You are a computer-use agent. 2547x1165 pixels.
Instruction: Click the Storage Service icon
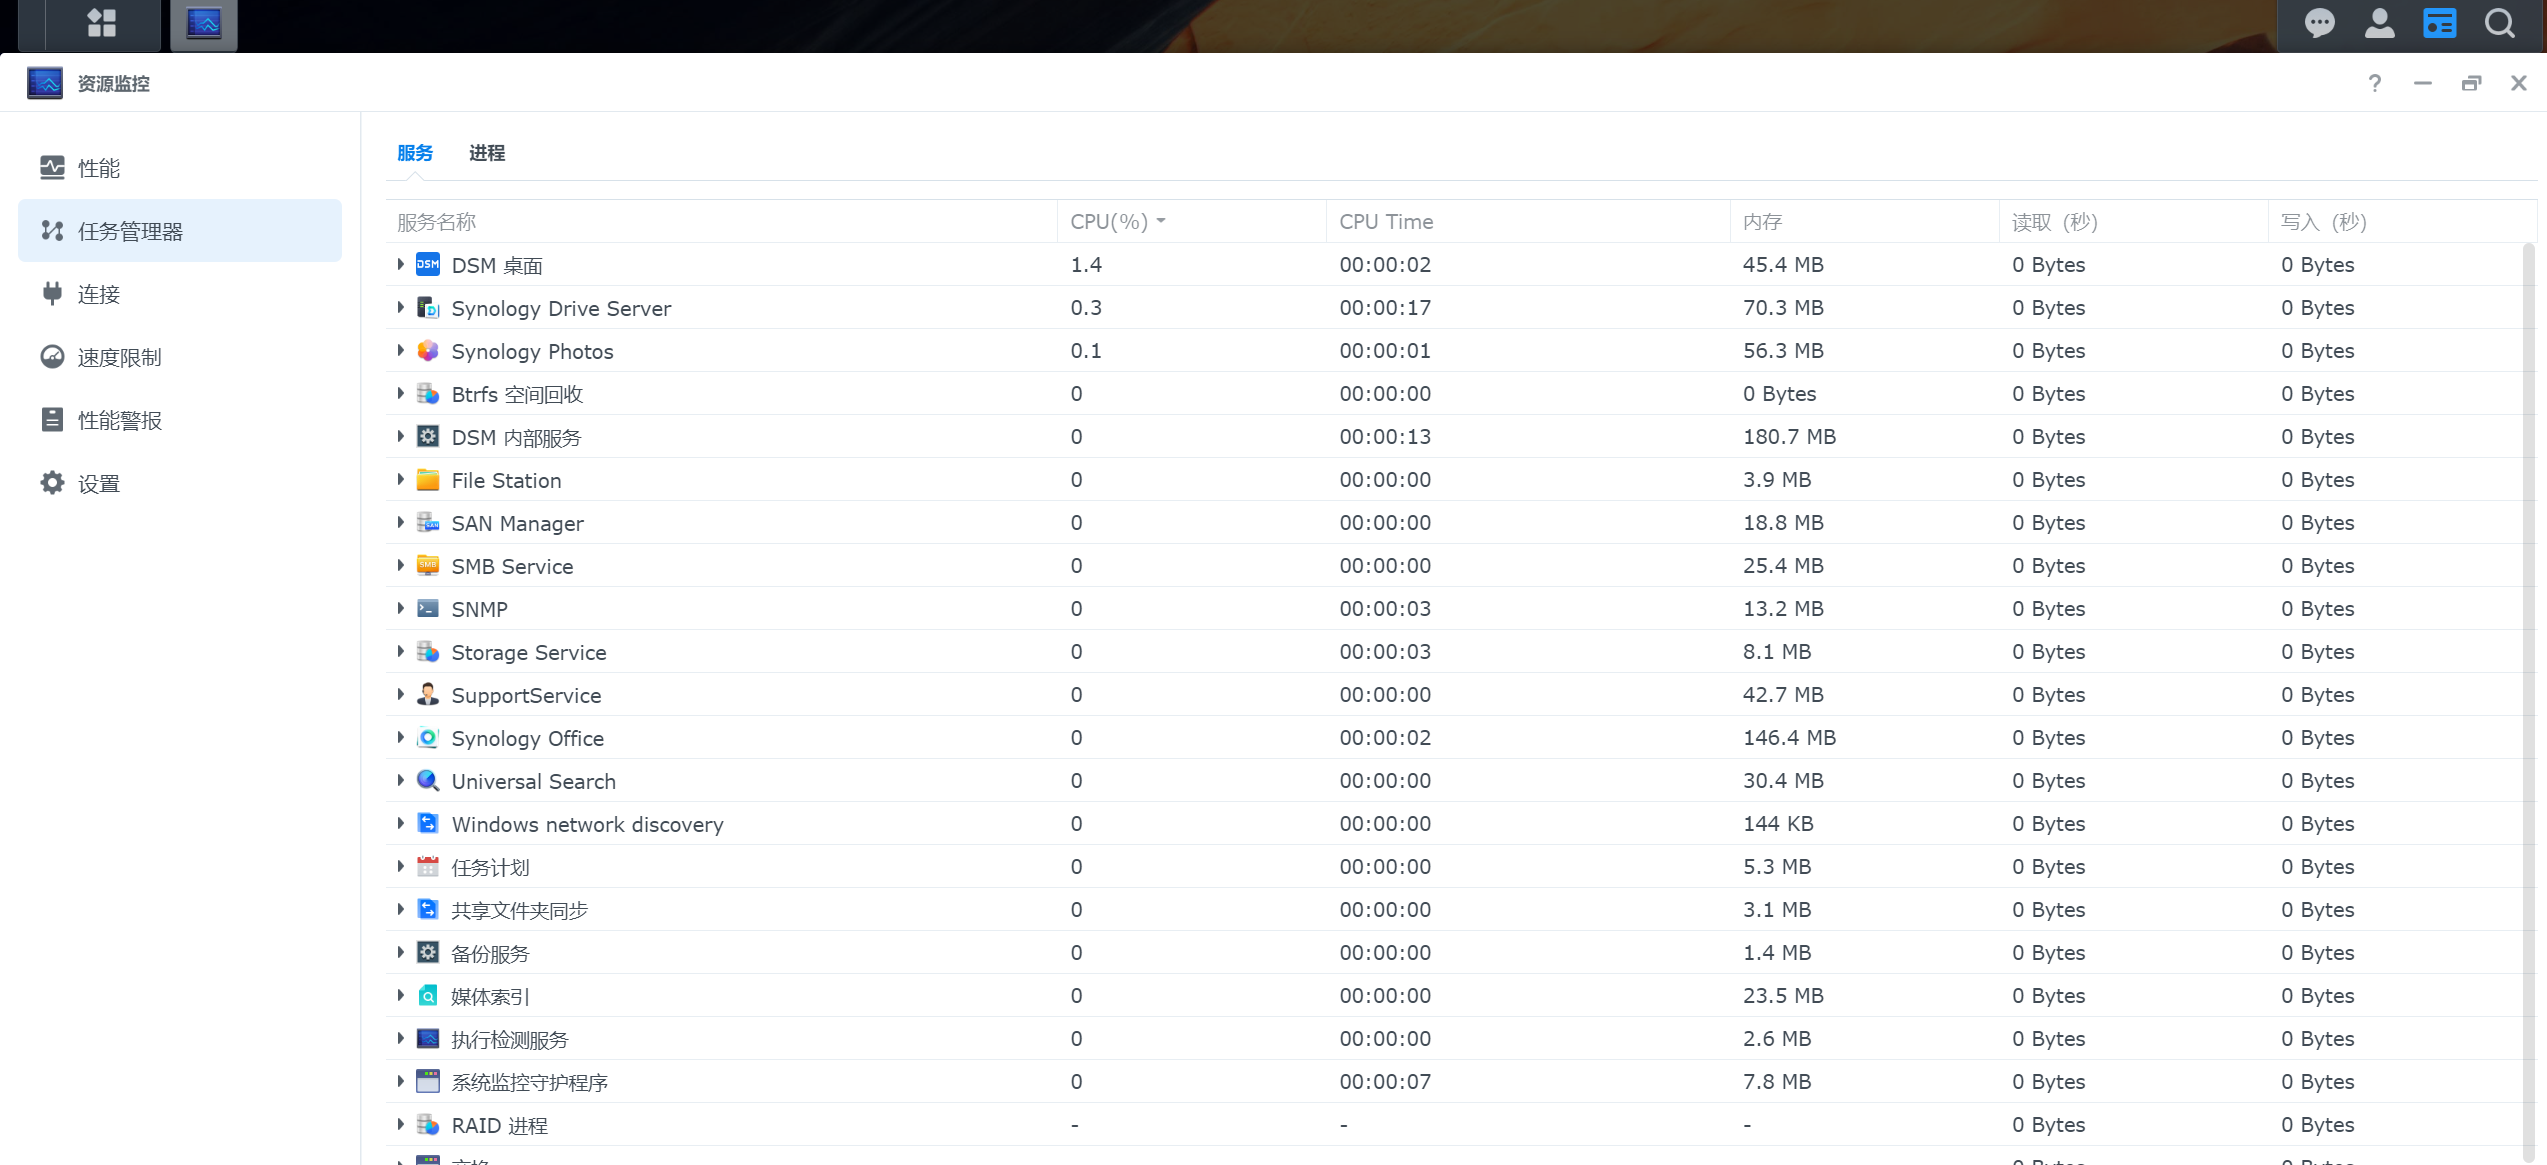[x=428, y=651]
